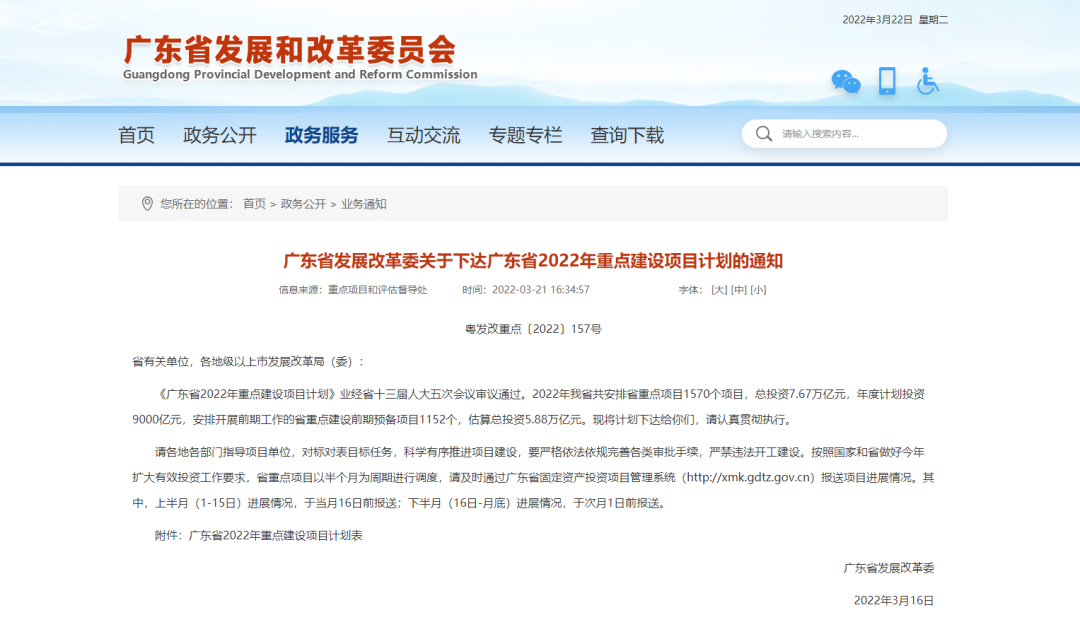Click the salutation line 省有关单位
The width and height of the screenshot is (1080, 634).
click(x=160, y=362)
